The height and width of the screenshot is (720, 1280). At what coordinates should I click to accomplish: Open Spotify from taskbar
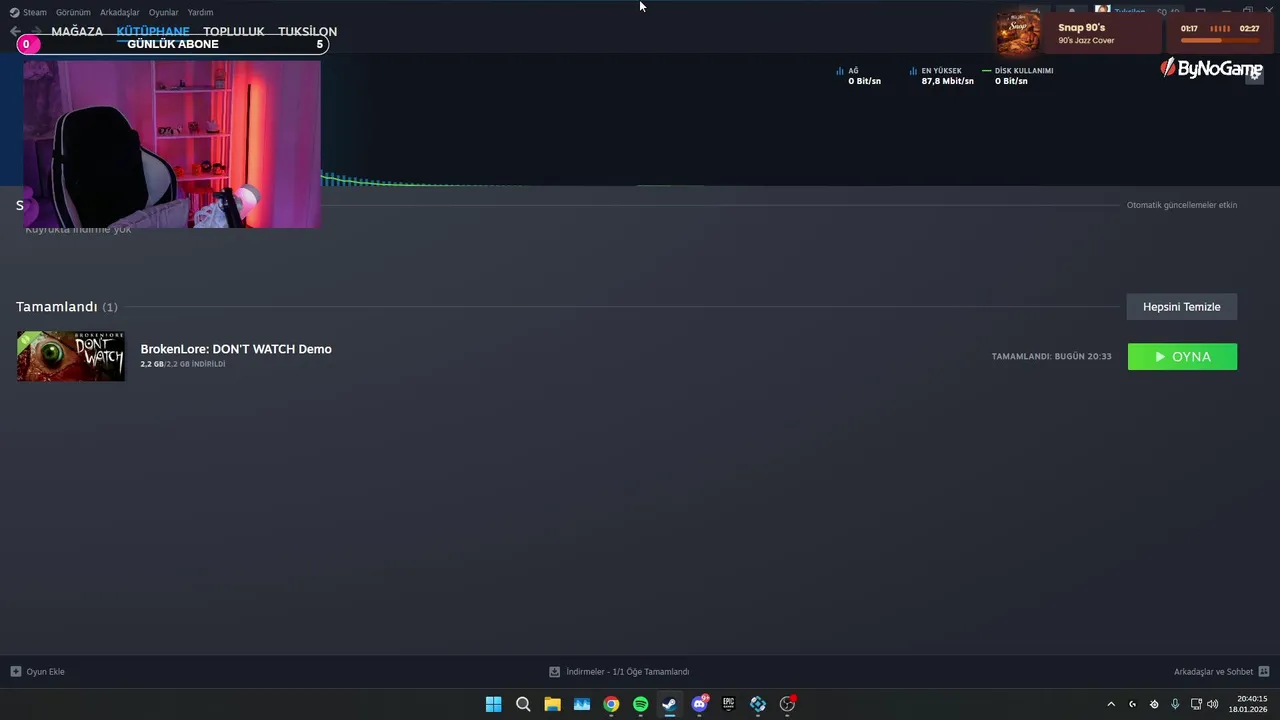[x=641, y=704]
